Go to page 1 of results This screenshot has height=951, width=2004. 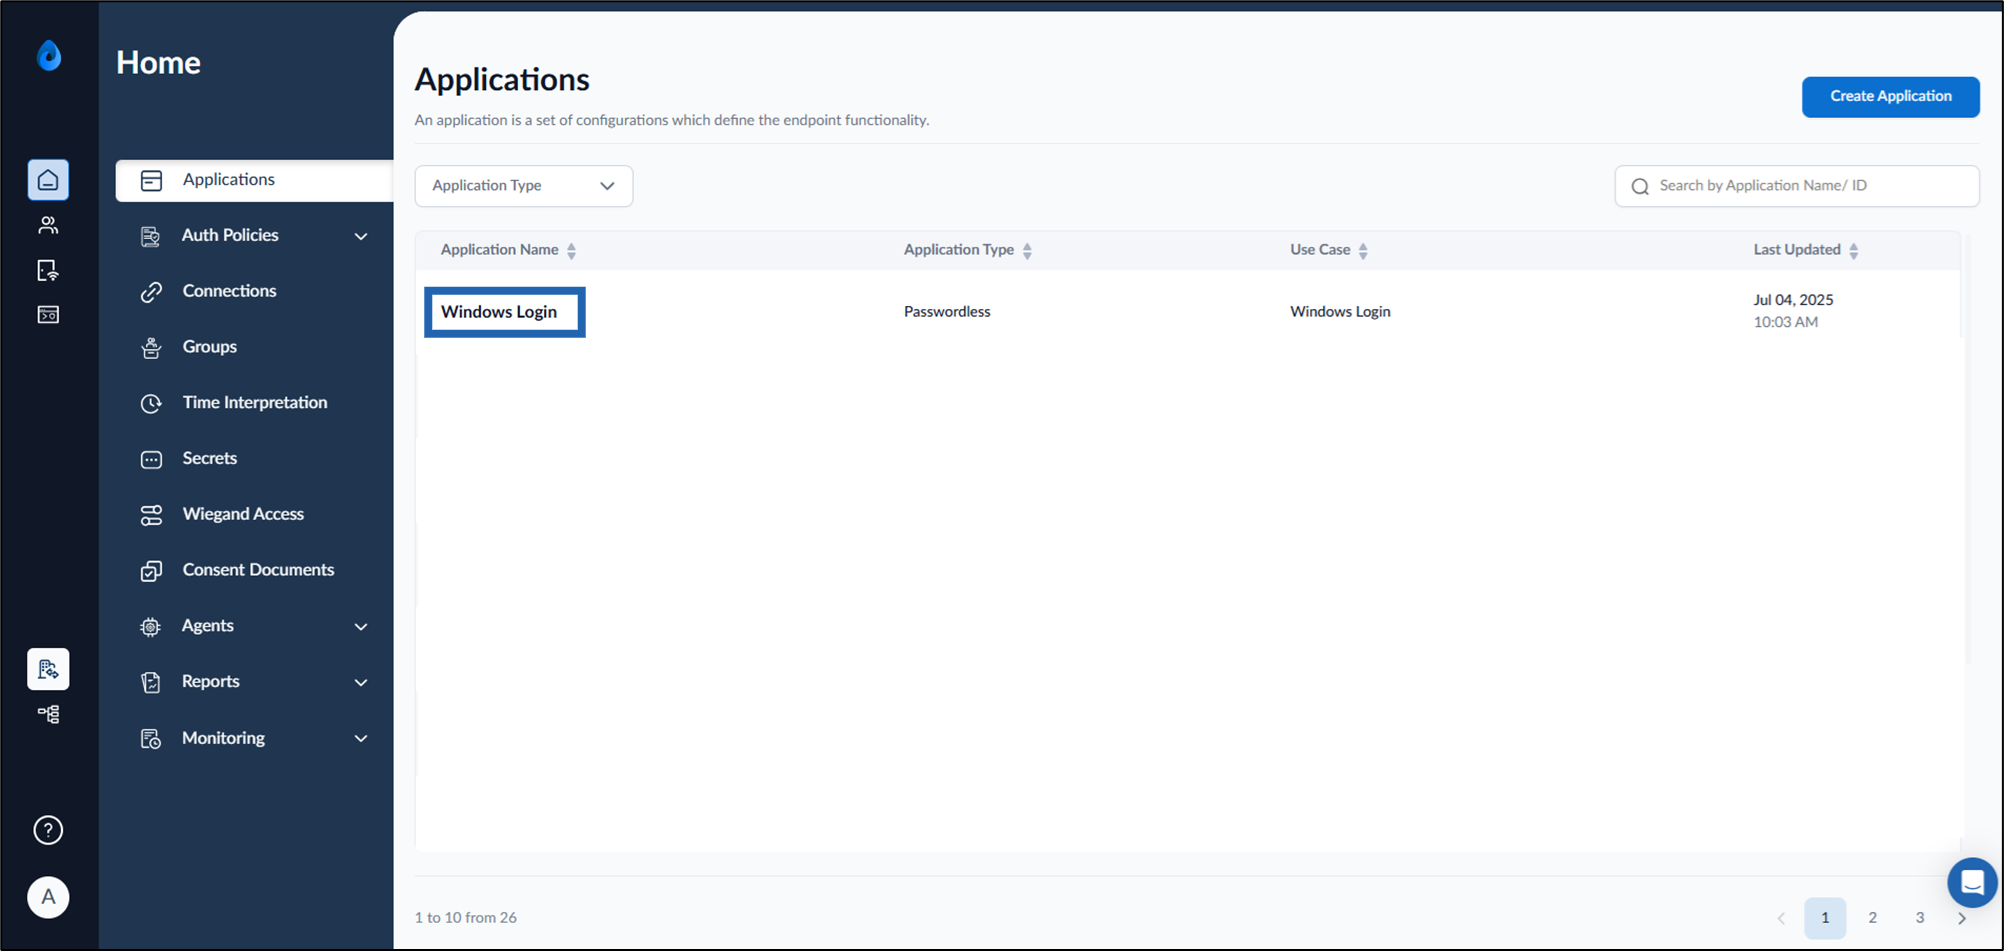[1825, 917]
